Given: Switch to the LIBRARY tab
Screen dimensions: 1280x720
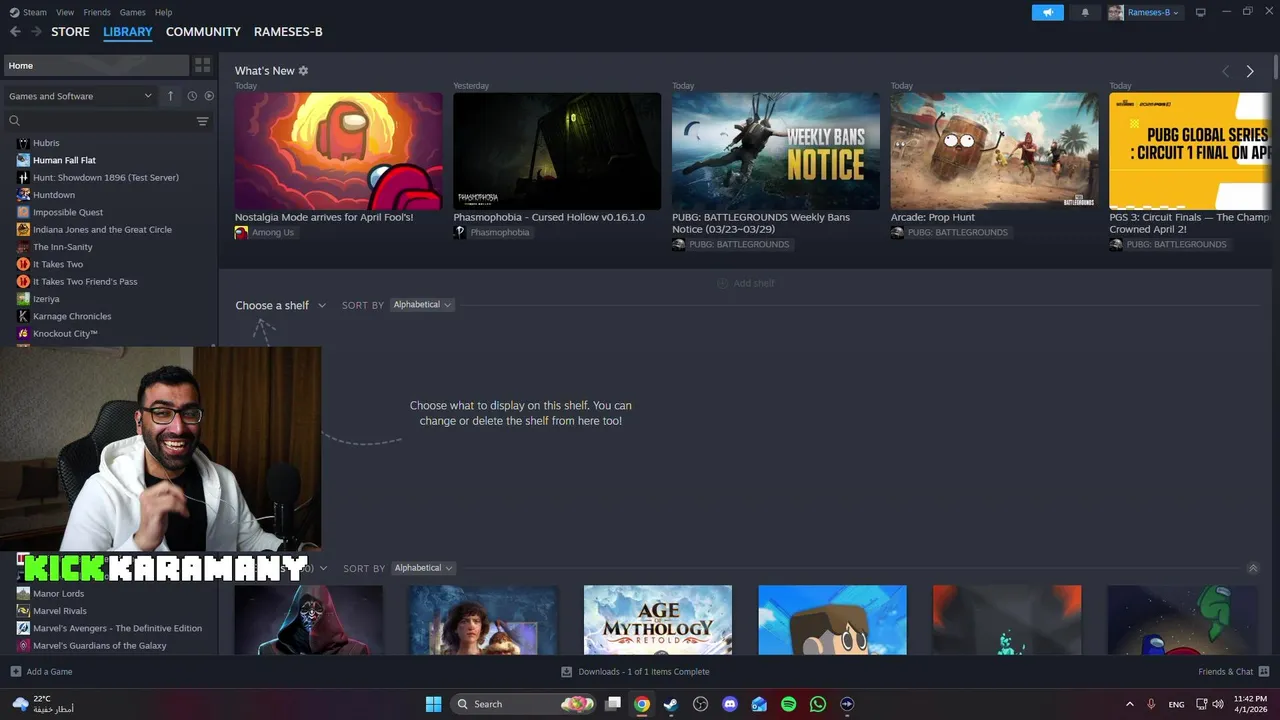Looking at the screenshot, I should click(x=128, y=32).
